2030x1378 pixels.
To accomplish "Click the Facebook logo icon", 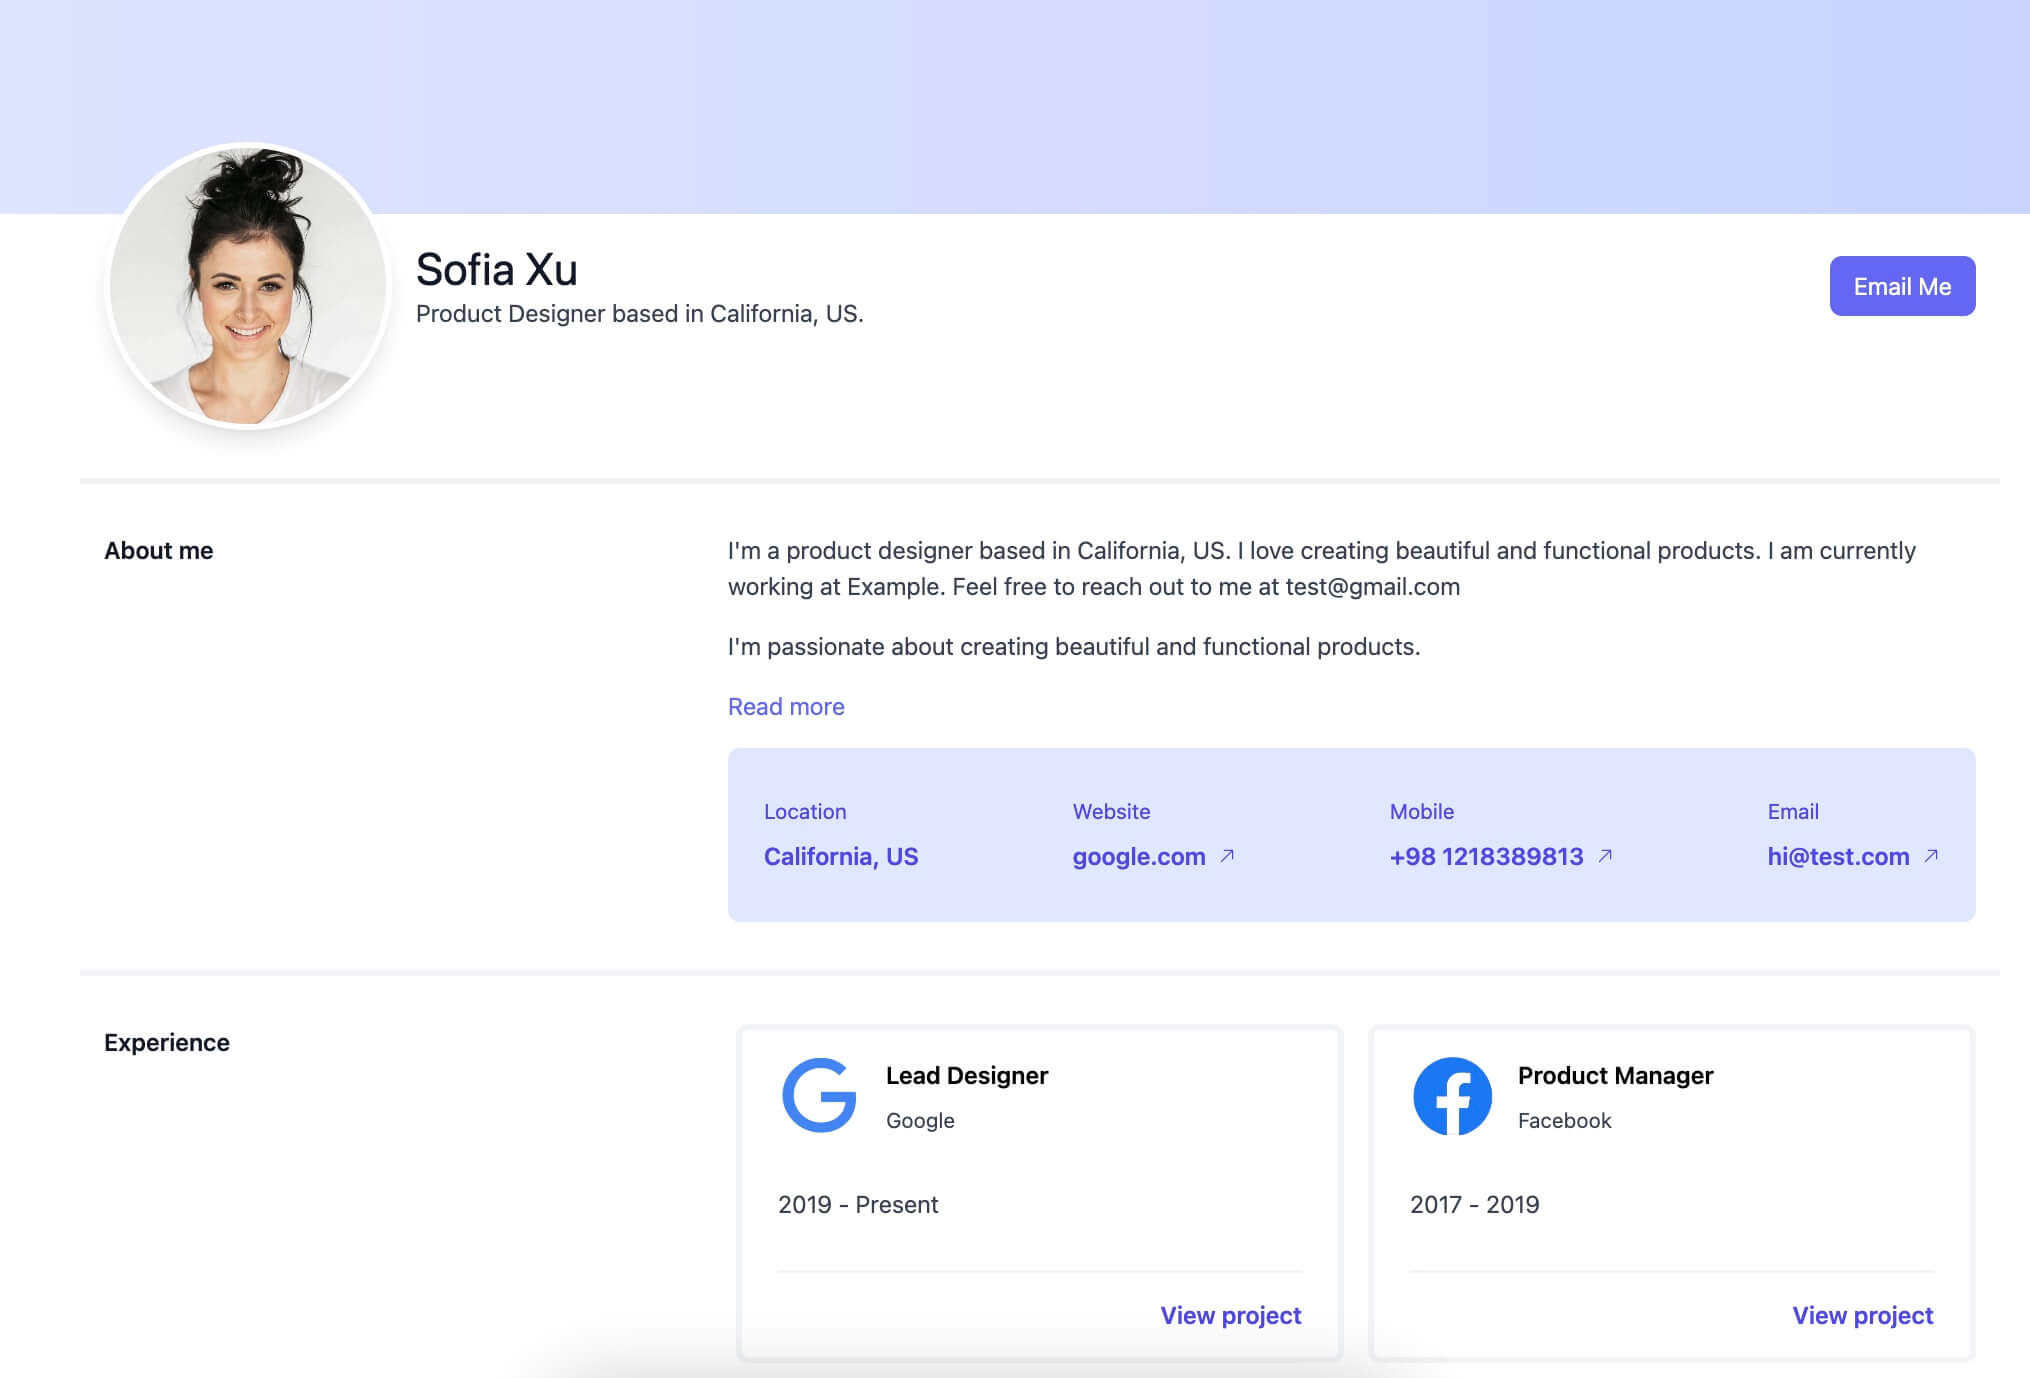I will pyautogui.click(x=1452, y=1096).
